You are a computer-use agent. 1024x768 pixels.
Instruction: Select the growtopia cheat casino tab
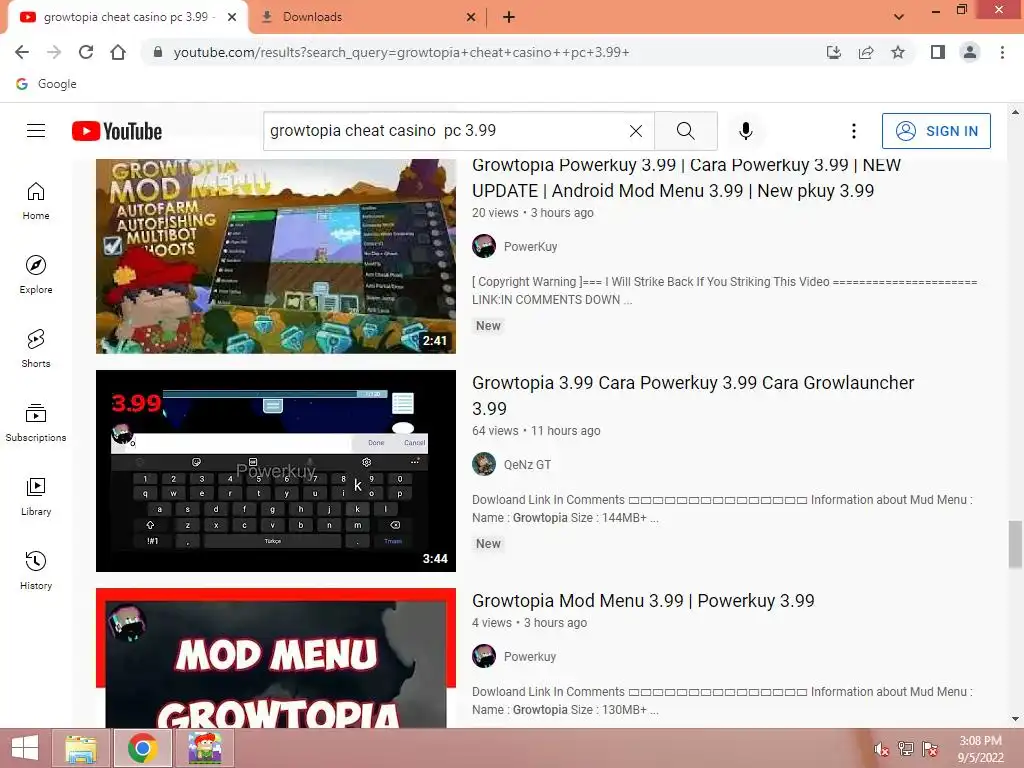coord(127,17)
